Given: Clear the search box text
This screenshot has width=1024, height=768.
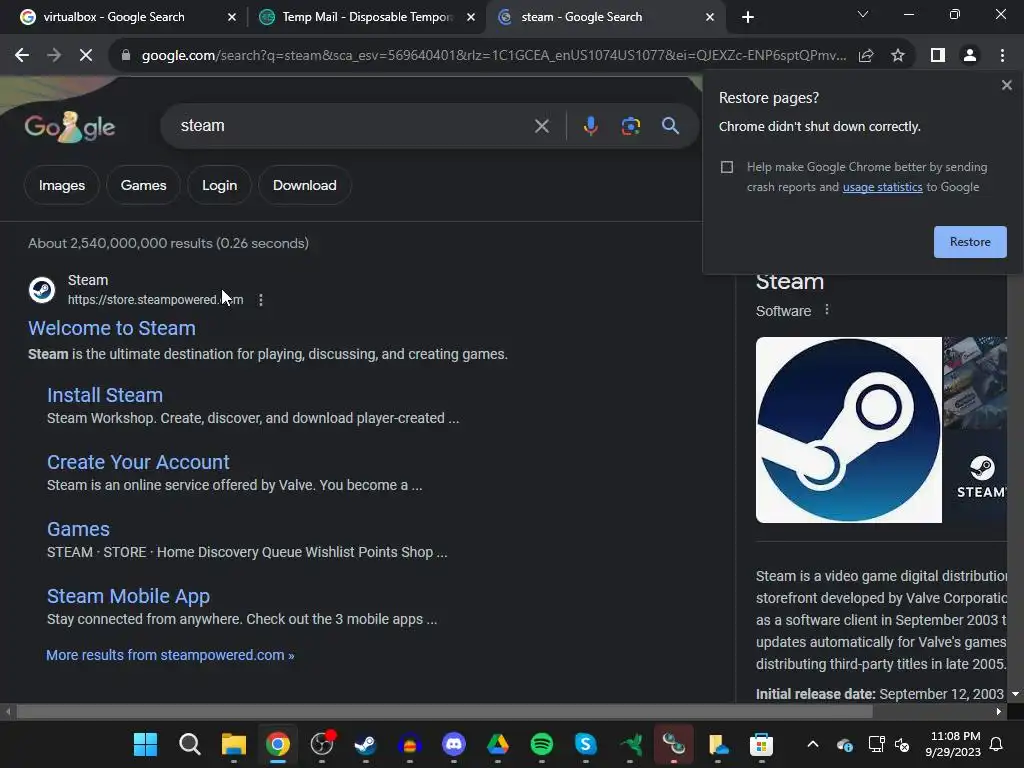Looking at the screenshot, I should (541, 126).
